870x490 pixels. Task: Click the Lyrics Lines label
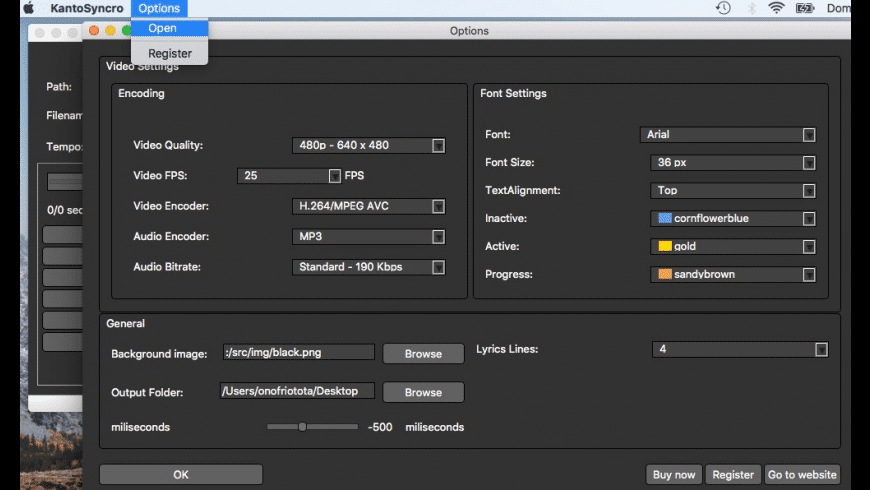point(507,349)
